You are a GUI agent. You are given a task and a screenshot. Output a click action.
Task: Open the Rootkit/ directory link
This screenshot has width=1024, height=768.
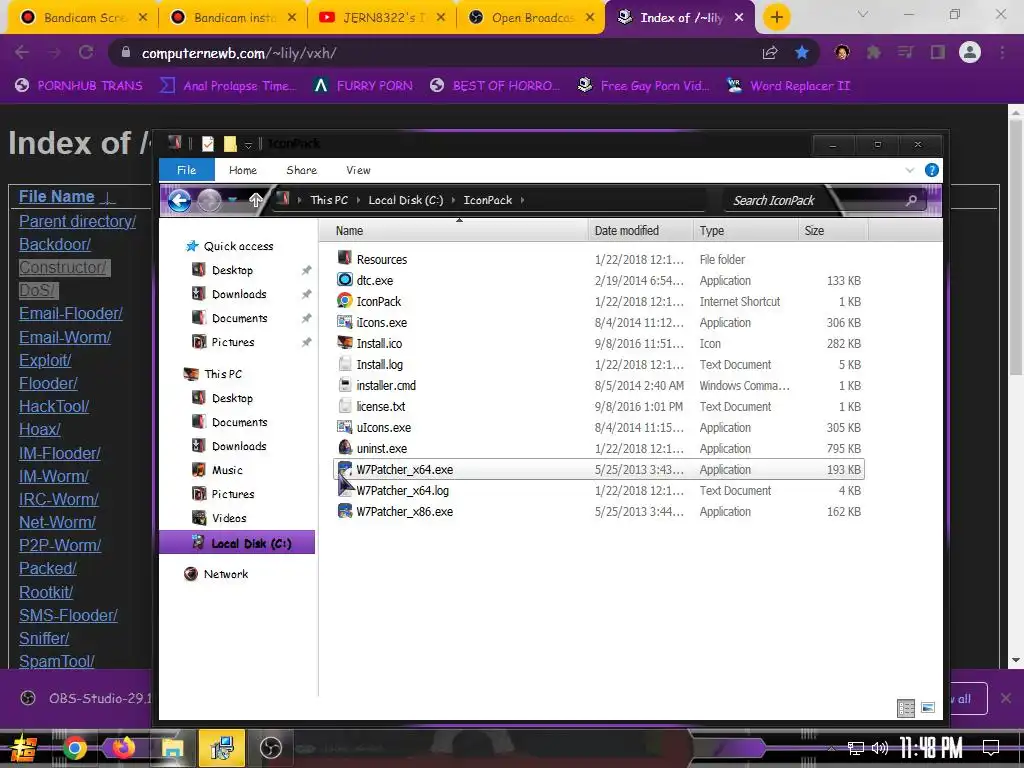click(x=46, y=592)
